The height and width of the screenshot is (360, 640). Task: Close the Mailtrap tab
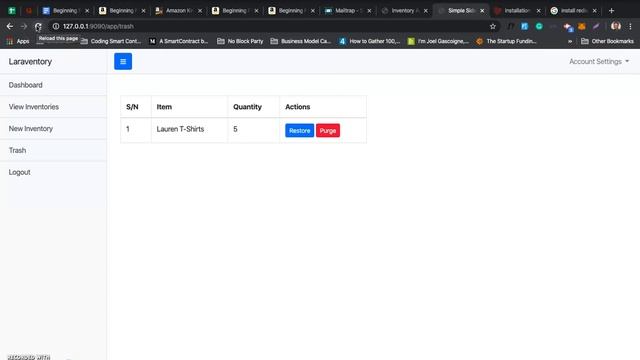tap(369, 11)
